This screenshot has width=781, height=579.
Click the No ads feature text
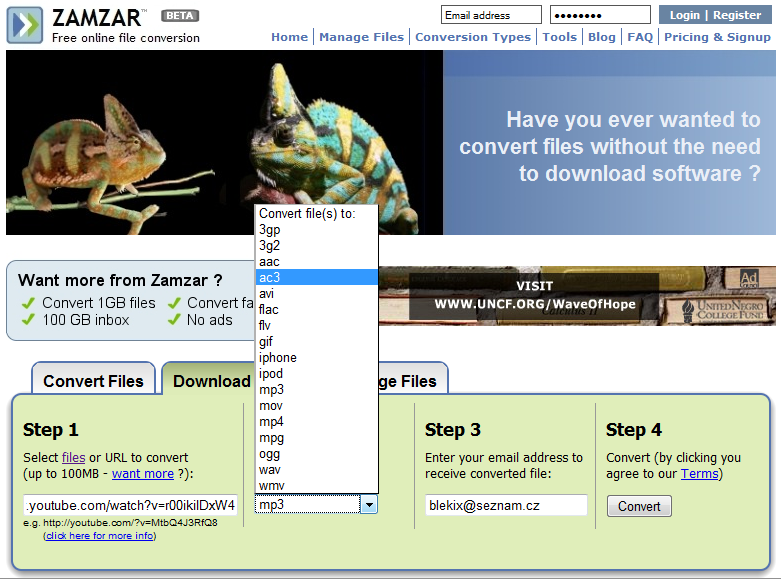210,320
